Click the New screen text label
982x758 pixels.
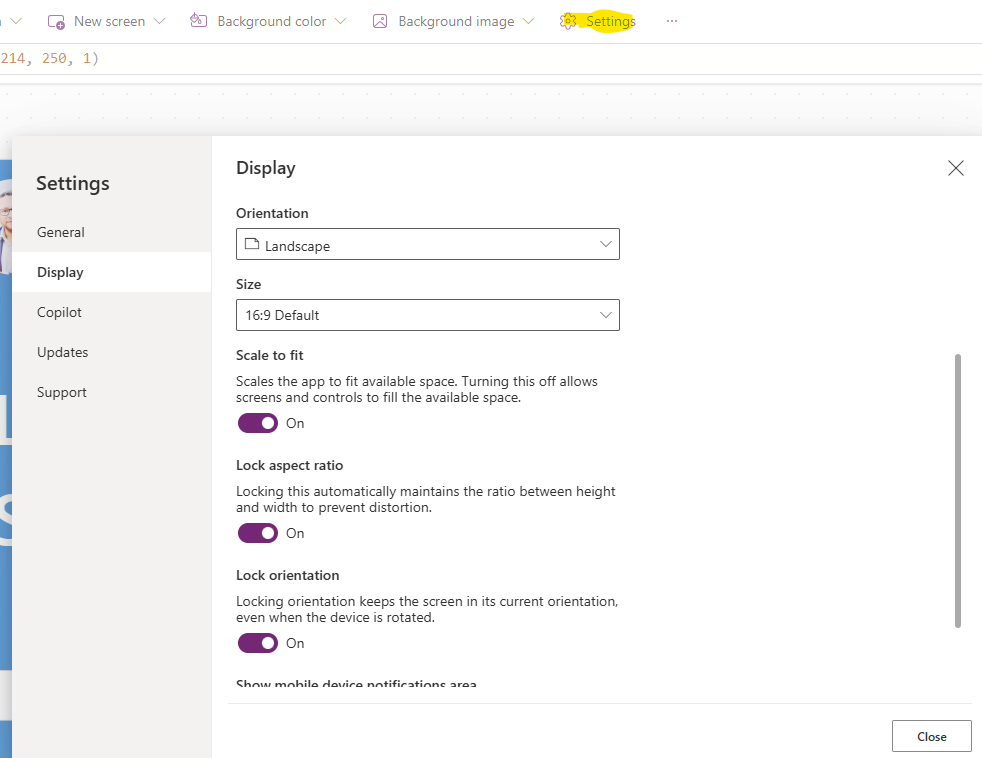(x=110, y=21)
